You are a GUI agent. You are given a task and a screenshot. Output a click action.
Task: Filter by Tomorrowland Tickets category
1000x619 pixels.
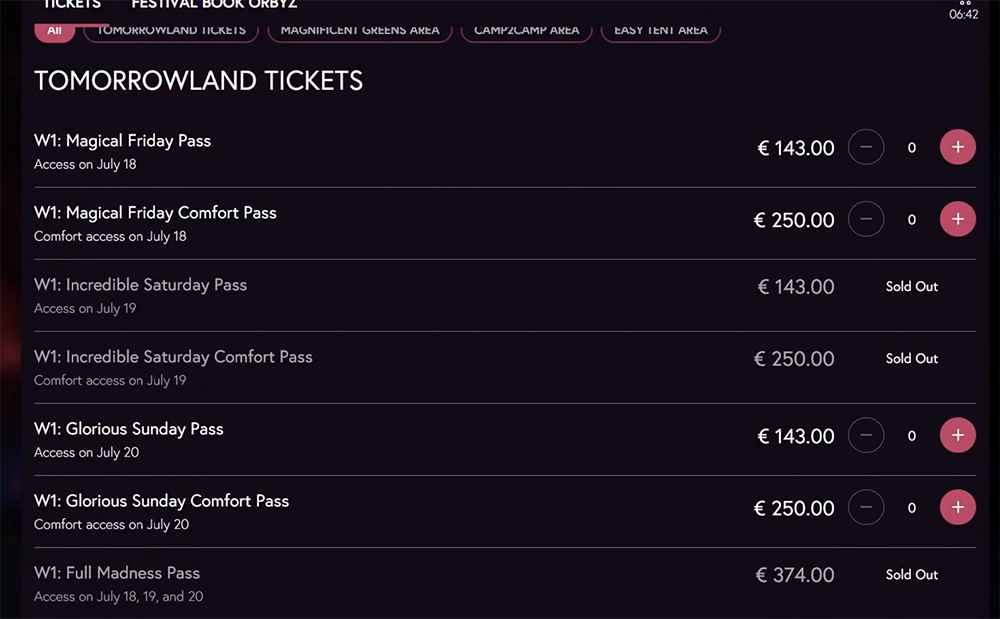(171, 30)
